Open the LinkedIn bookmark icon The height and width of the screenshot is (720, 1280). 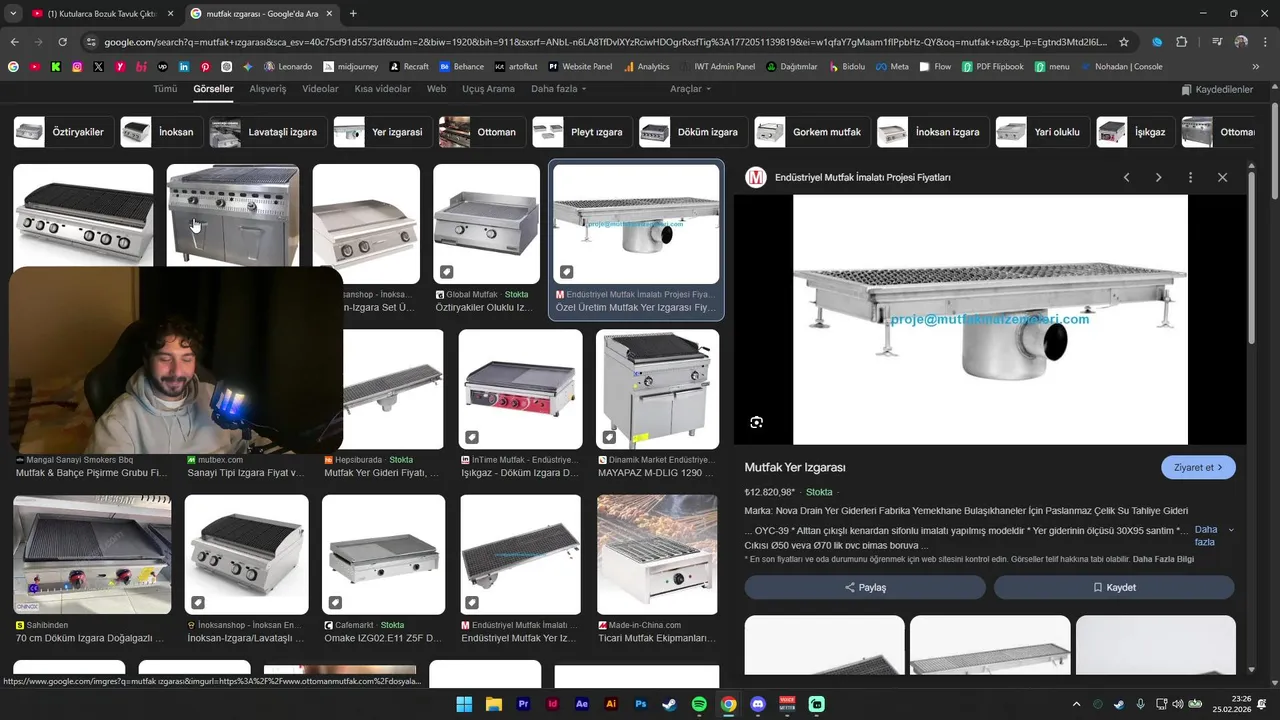[x=184, y=67]
